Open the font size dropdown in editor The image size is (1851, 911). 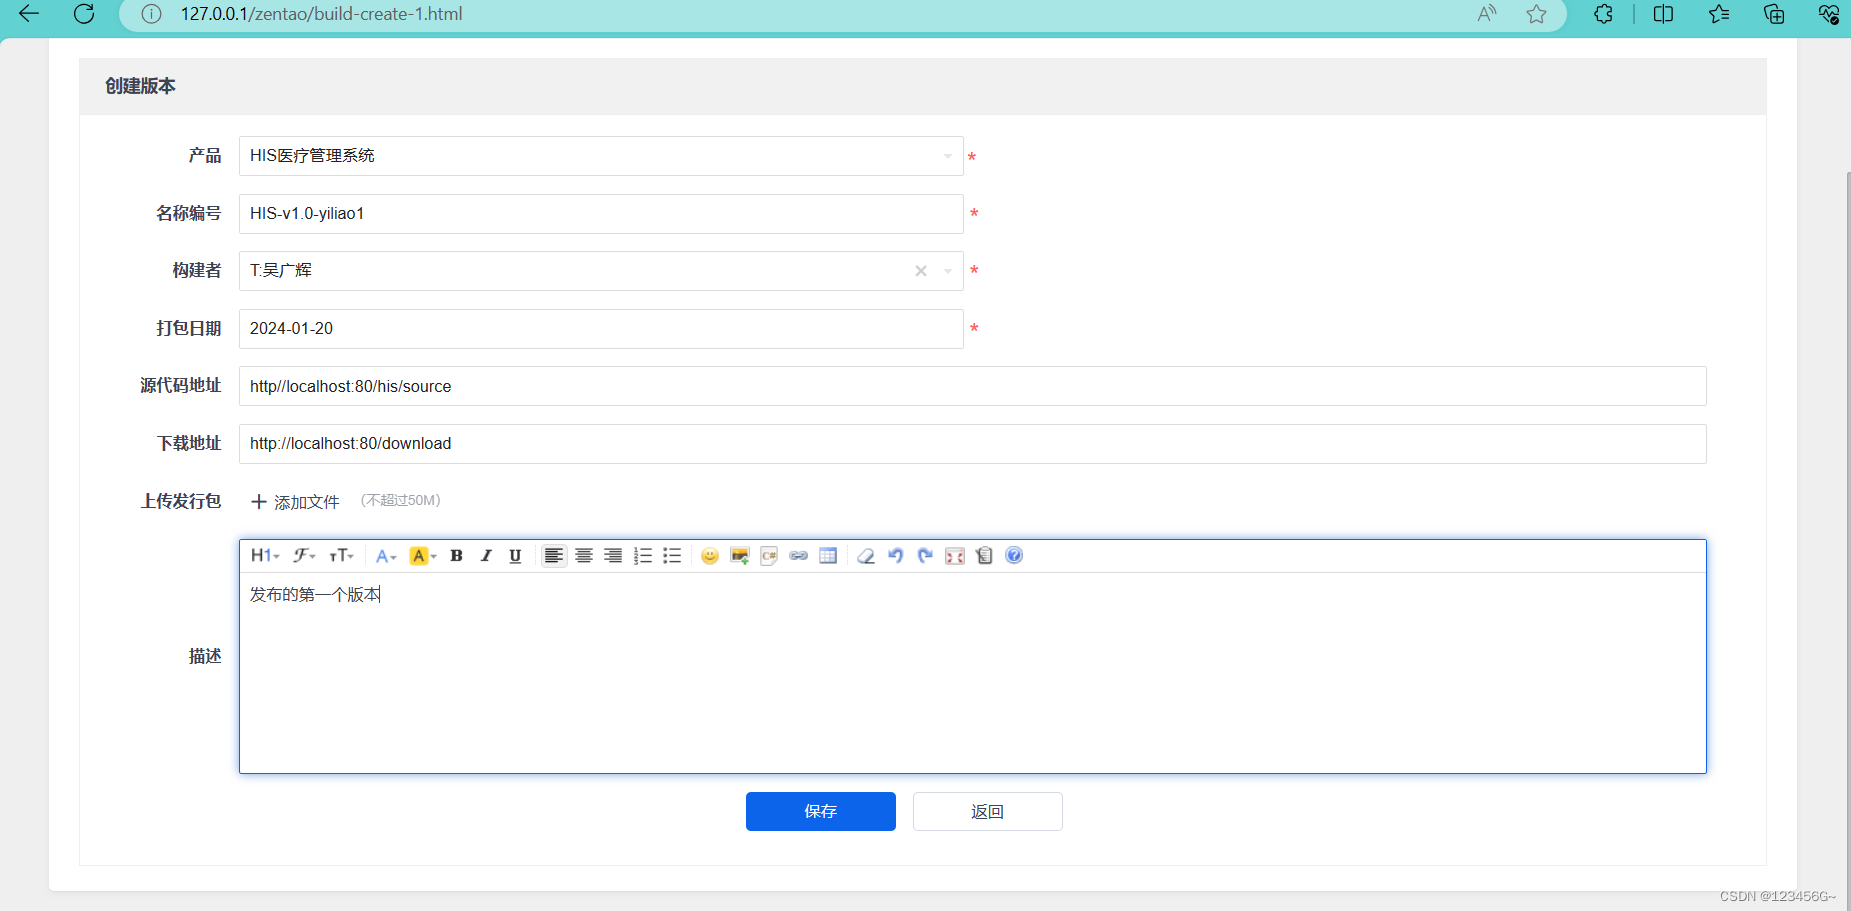pyautogui.click(x=342, y=556)
